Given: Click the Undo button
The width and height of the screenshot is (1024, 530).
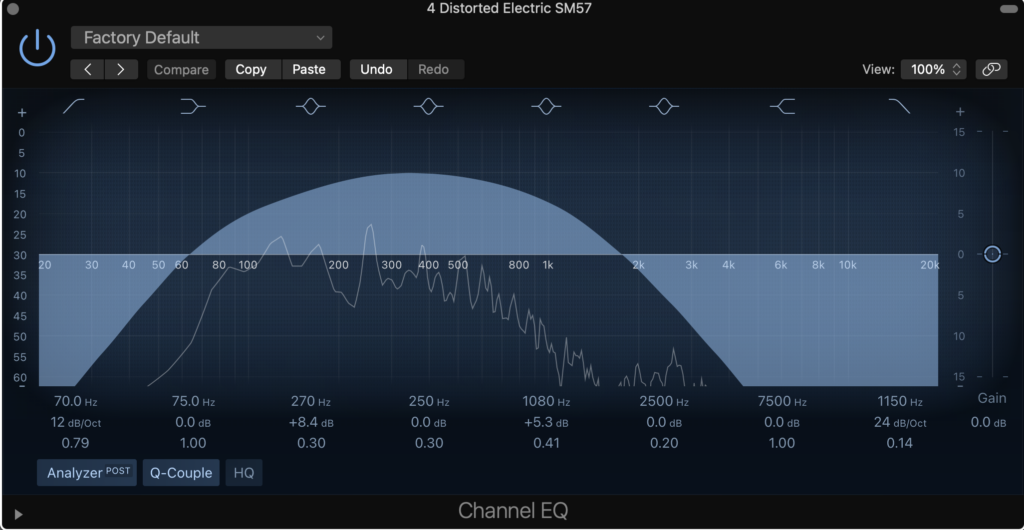Looking at the screenshot, I should tap(378, 70).
